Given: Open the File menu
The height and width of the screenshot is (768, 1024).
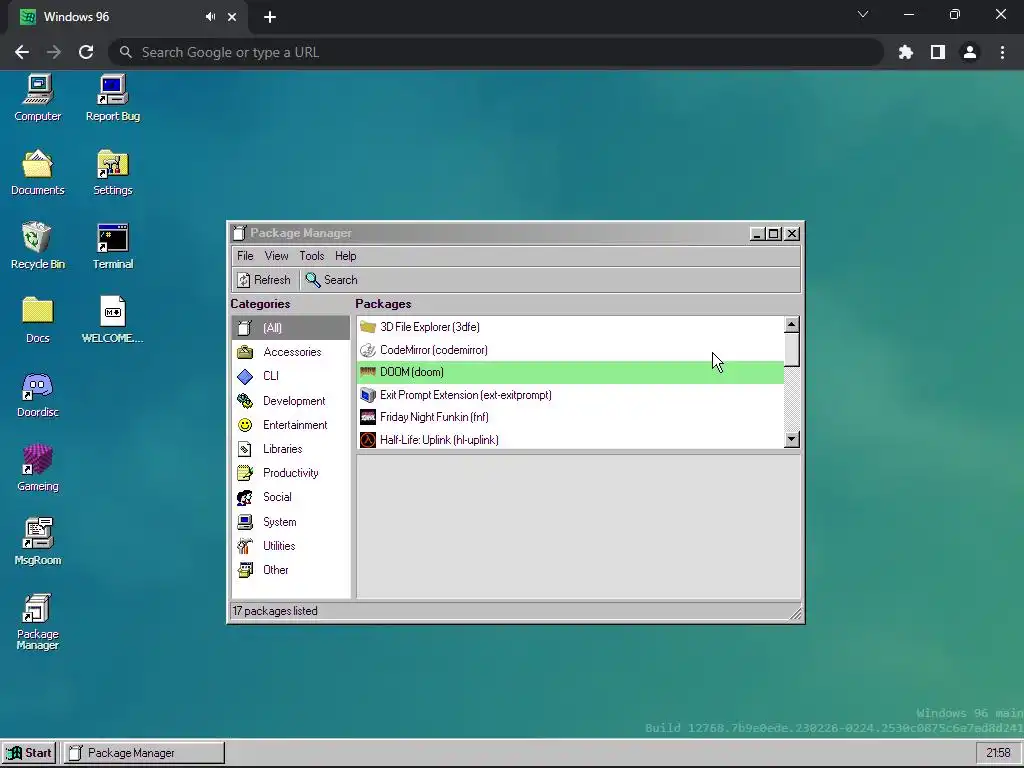Looking at the screenshot, I should [245, 256].
